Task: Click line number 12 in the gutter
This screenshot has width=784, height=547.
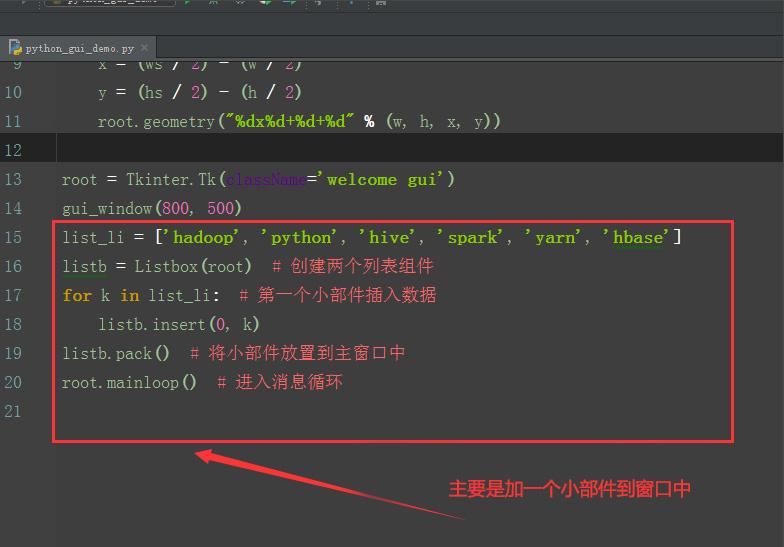Action: pyautogui.click(x=13, y=150)
